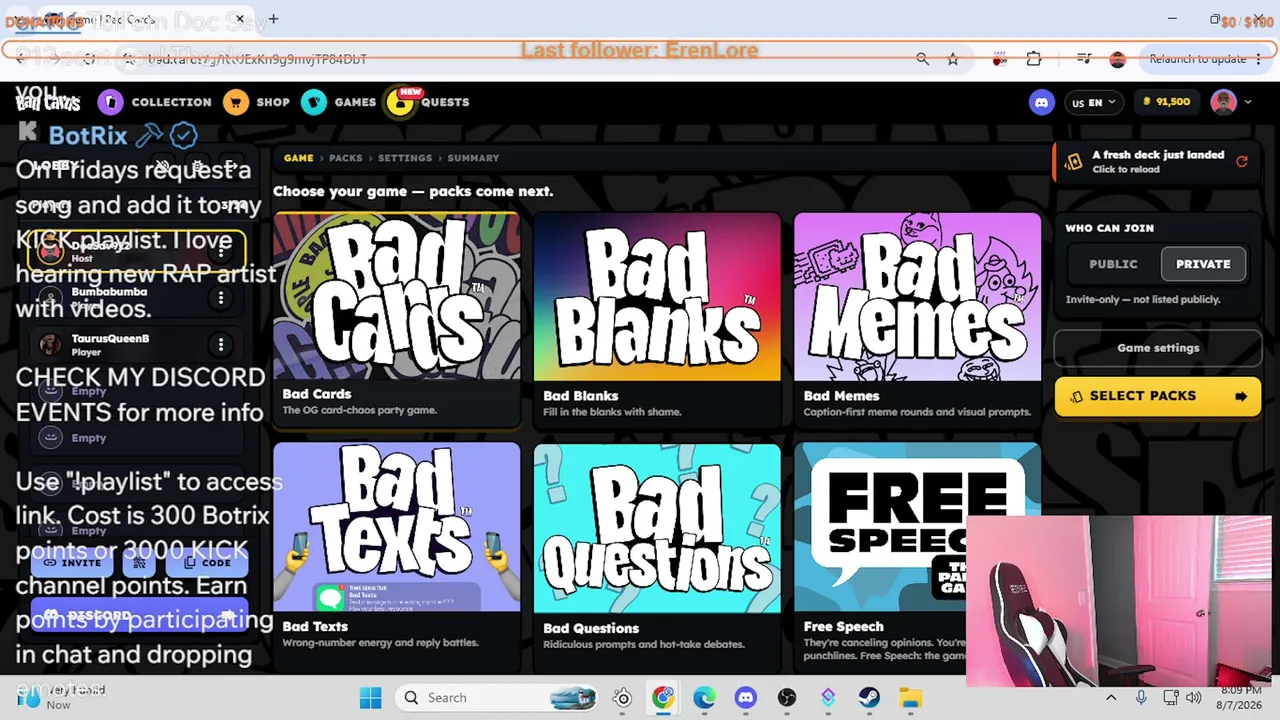Choose the Bad Cards game
Screen dimensions: 1280x720
pyautogui.click(x=397, y=319)
